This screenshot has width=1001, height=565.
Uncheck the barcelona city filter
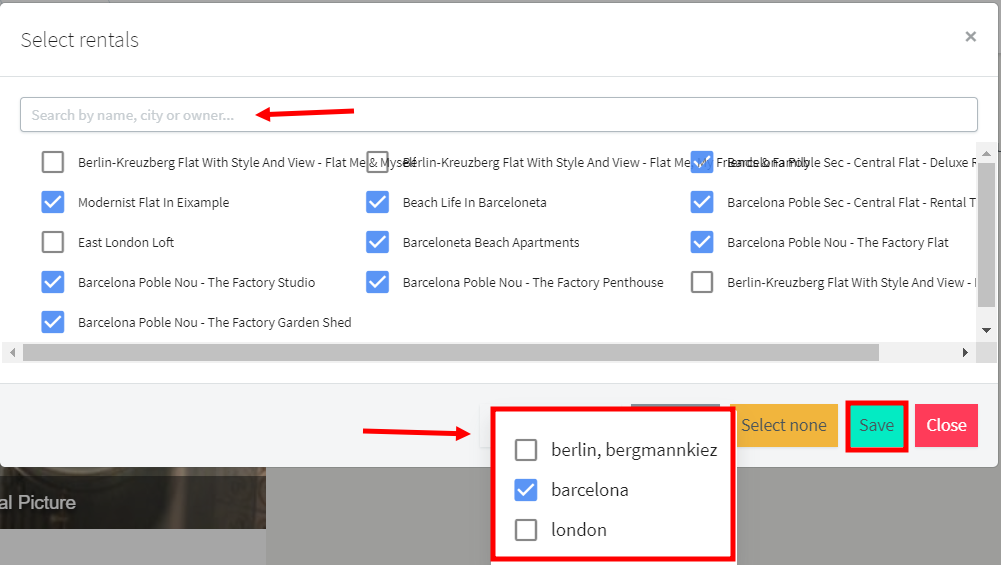[526, 490]
